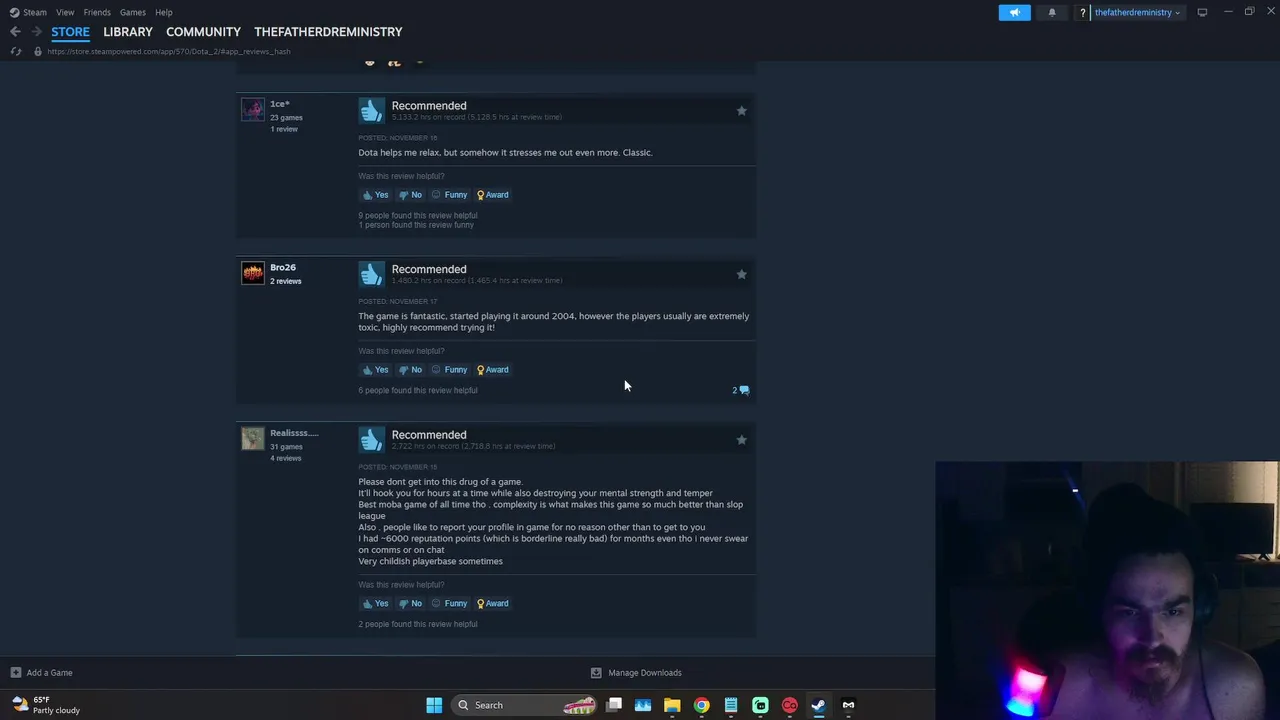Switch to Big Picture mode monitor icon
The height and width of the screenshot is (720, 1280).
click(1202, 12)
